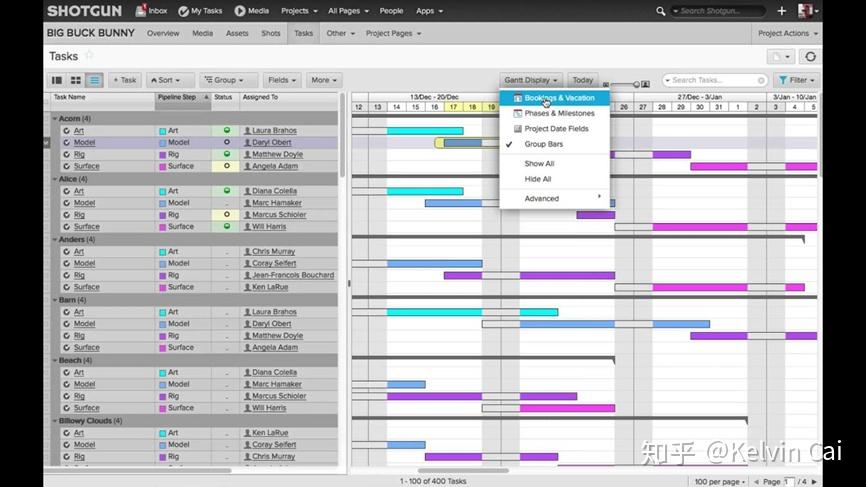
Task: Open the Fields dropdown
Action: 282,80
